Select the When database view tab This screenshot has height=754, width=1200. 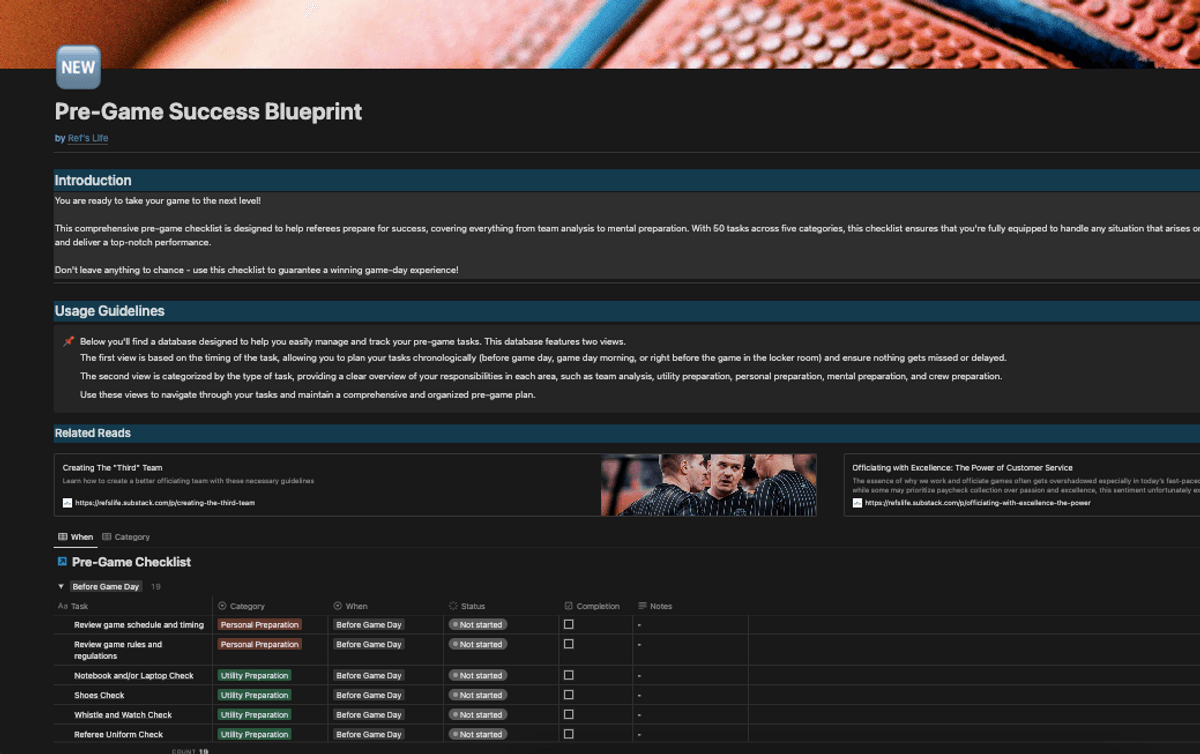[75, 537]
